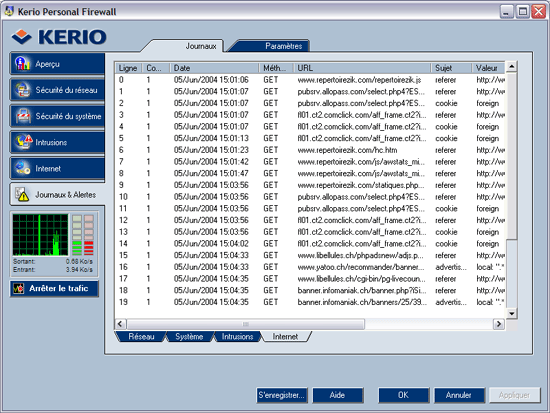Select row 15 www.libellules.ch/phpadsnew URL
Viewport: 550px width, 413px height.
click(x=361, y=255)
